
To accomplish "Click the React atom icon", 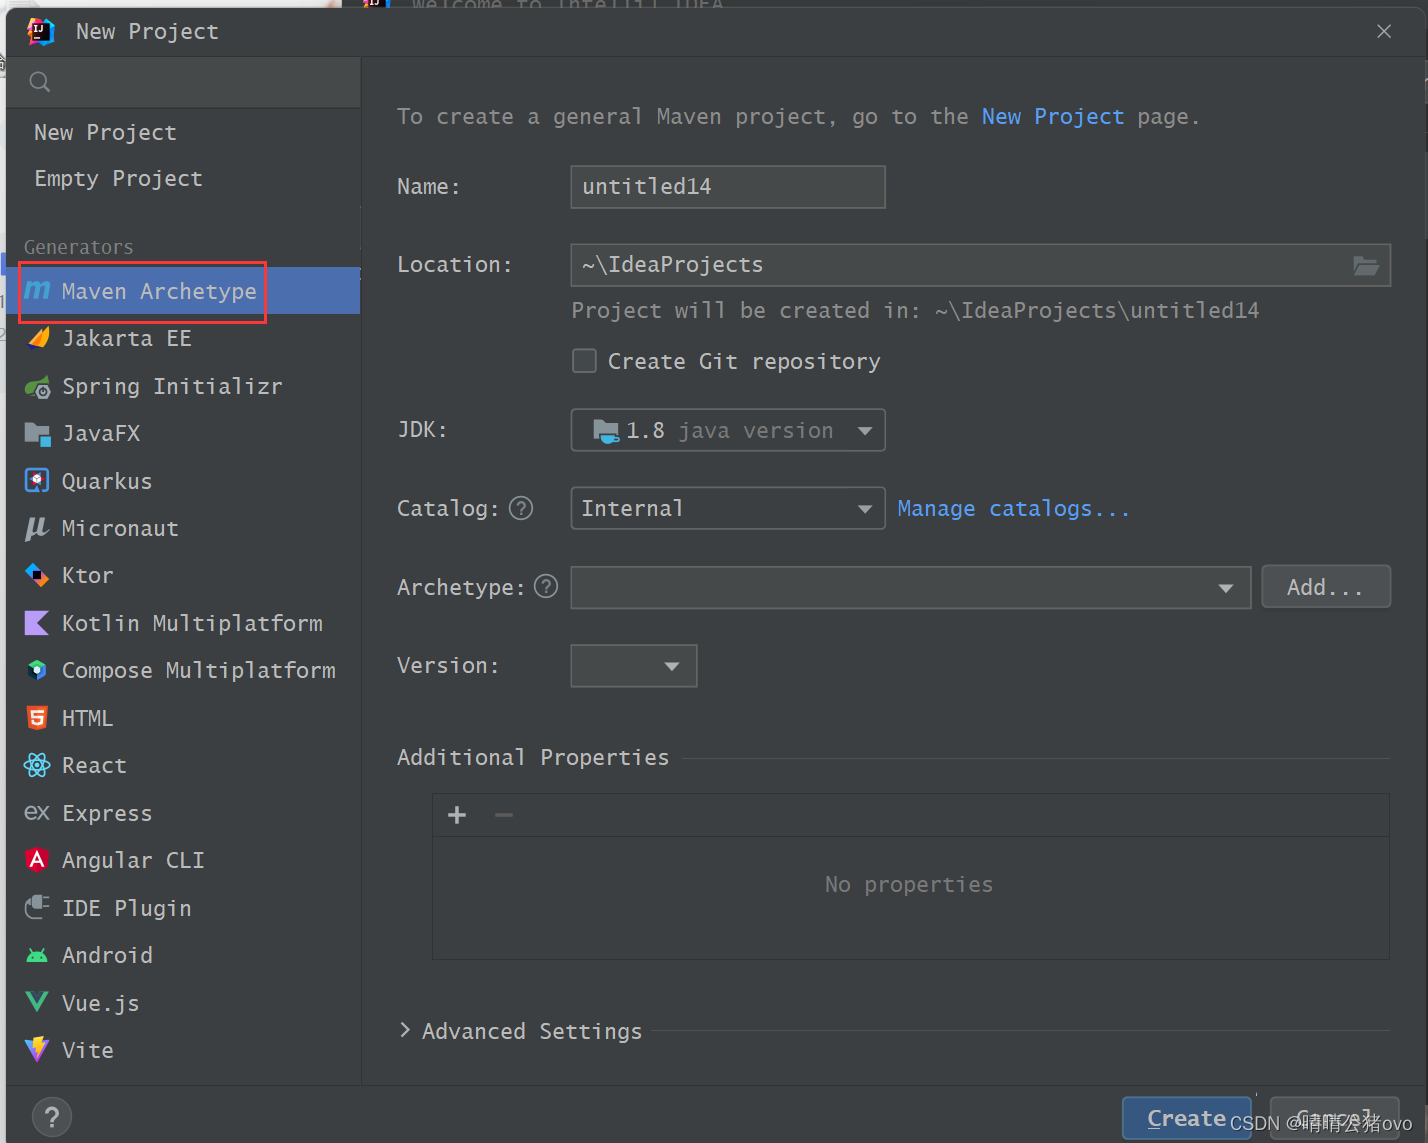I will coord(37,765).
